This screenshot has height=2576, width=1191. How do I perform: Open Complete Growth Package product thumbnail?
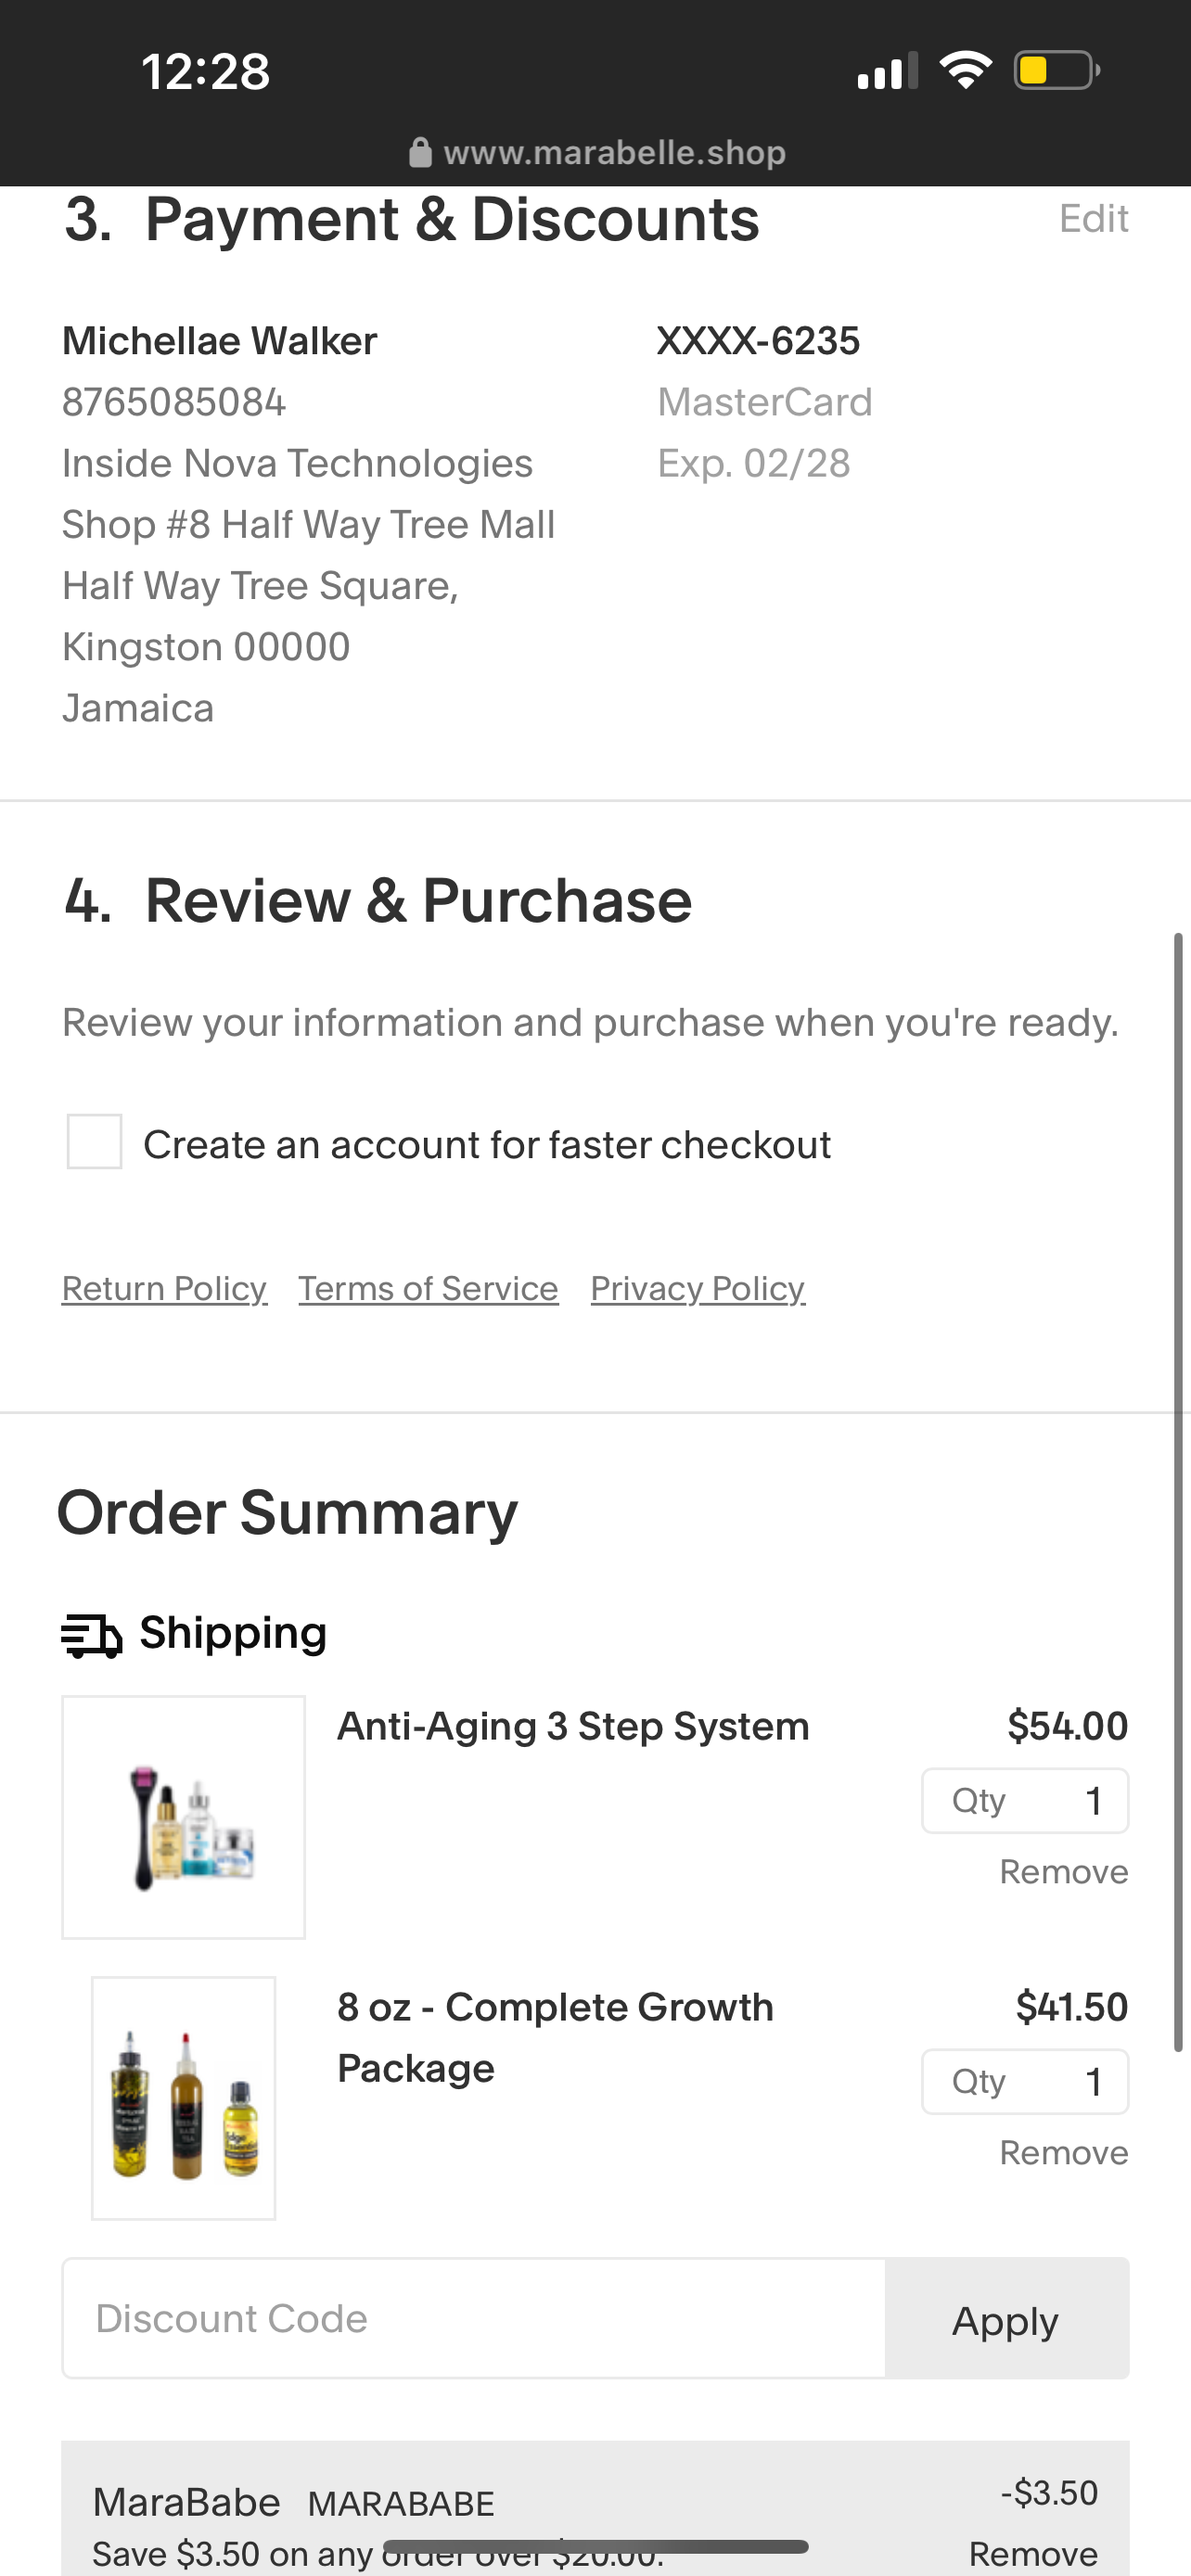[184, 2098]
